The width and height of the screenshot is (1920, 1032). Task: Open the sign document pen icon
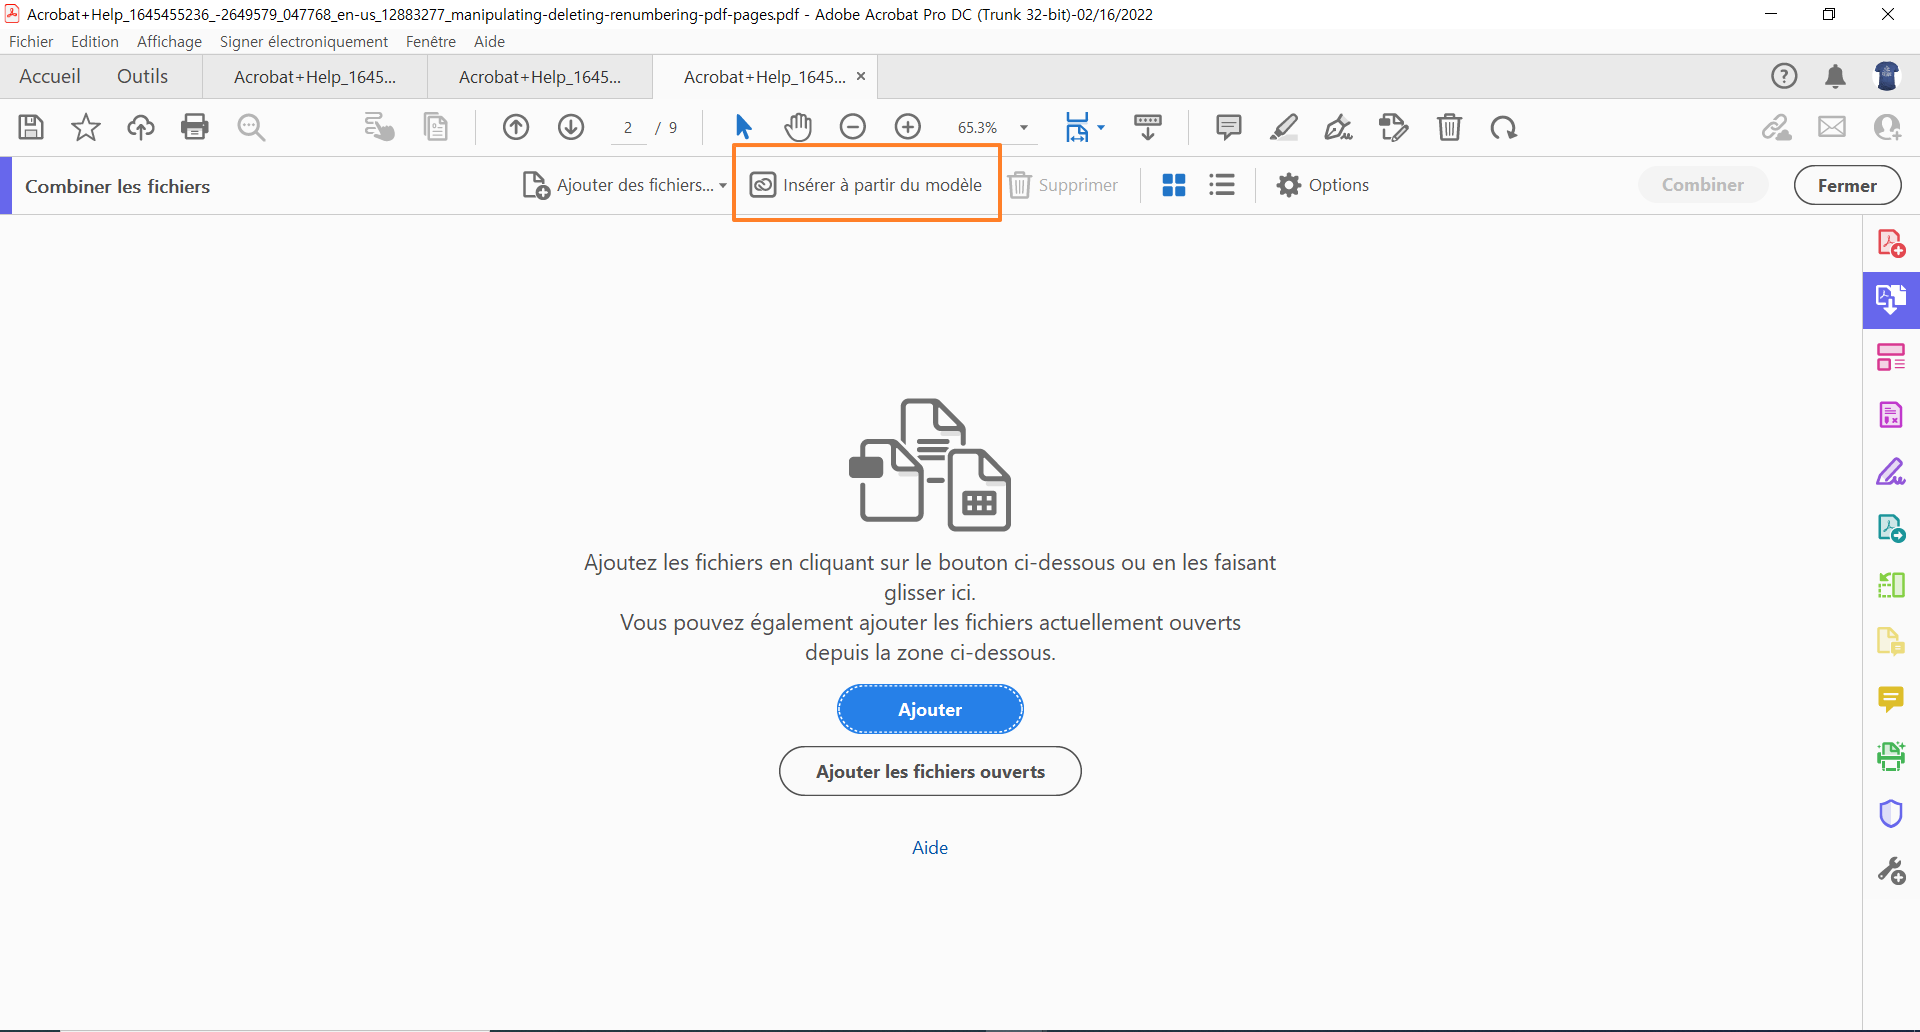pos(1339,127)
